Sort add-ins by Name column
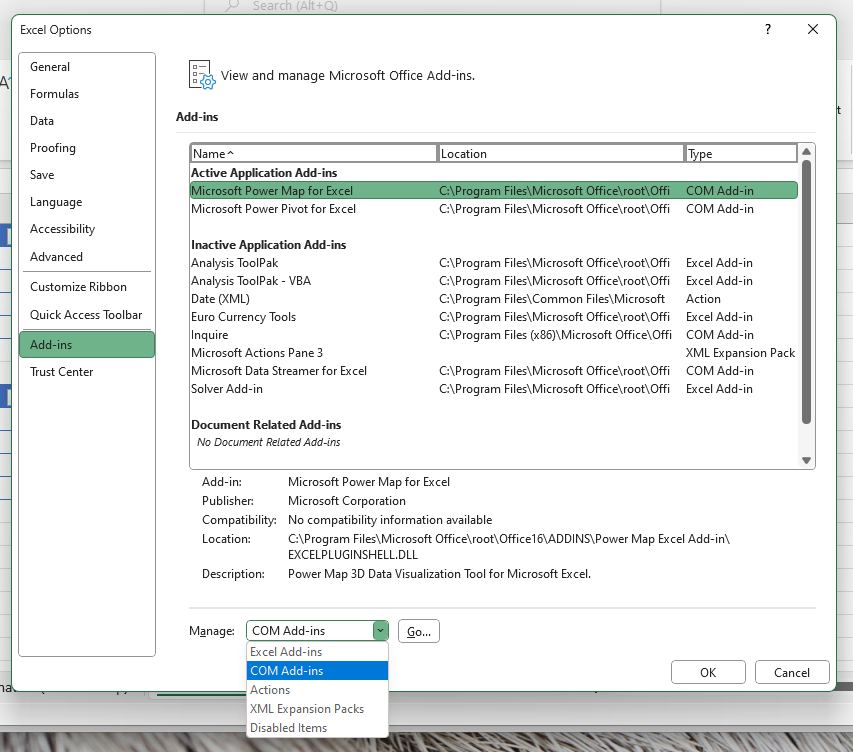853x752 pixels. click(x=313, y=153)
